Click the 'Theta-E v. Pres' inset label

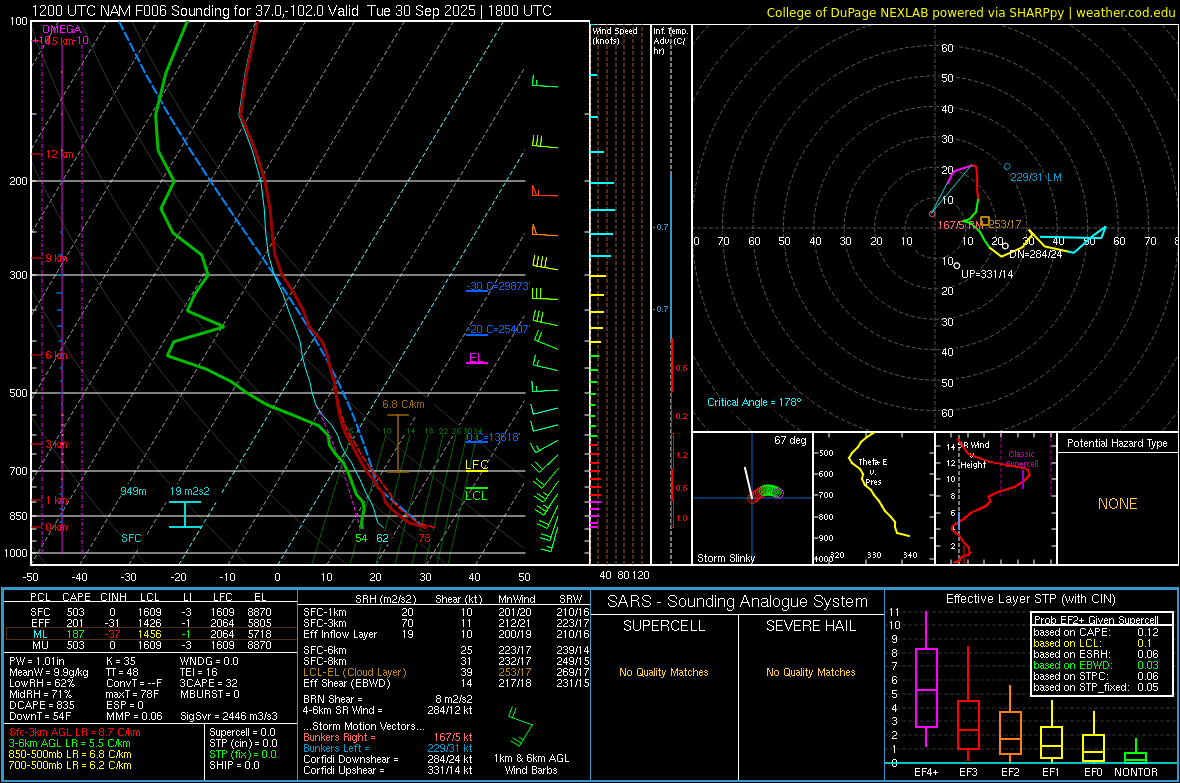click(x=873, y=471)
